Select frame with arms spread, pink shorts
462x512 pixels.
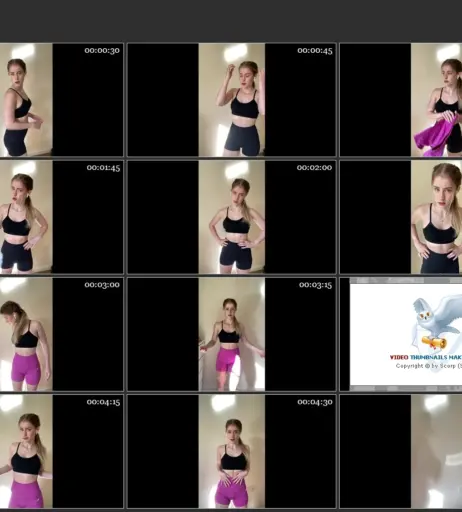[x=232, y=334]
